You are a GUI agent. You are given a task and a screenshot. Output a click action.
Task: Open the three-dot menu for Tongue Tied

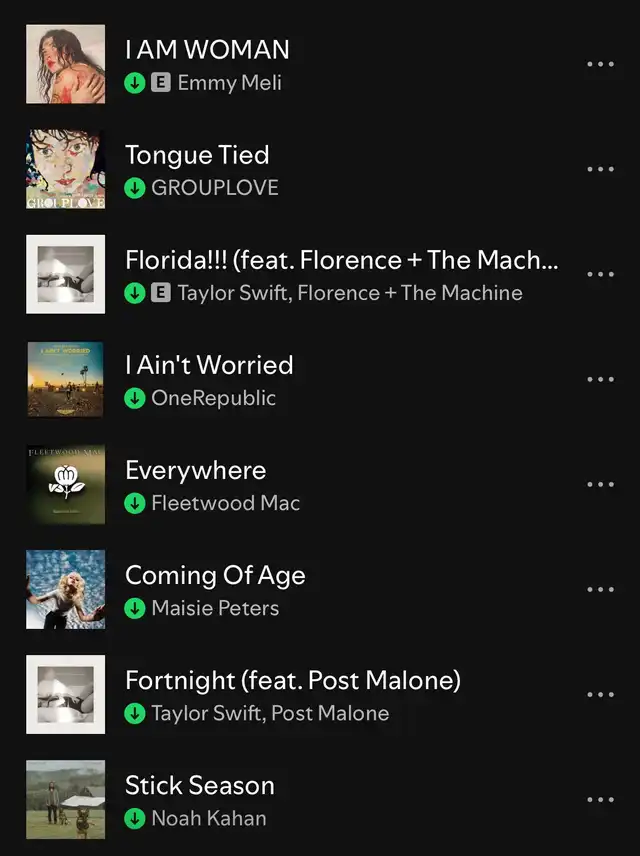coord(600,169)
